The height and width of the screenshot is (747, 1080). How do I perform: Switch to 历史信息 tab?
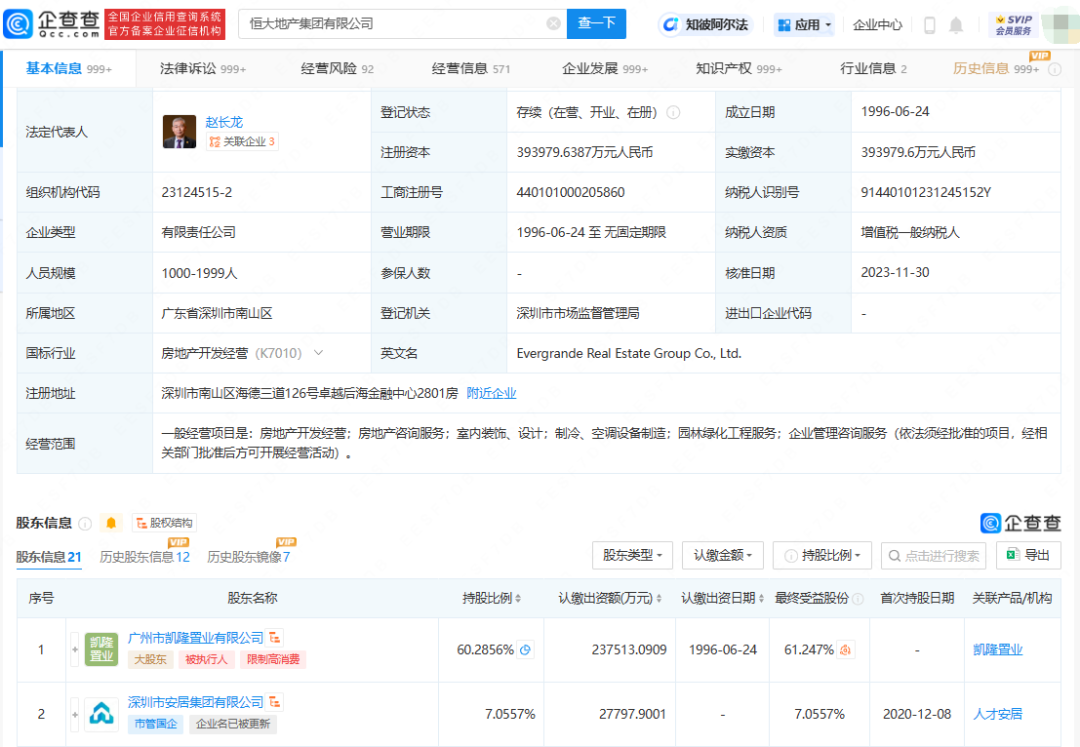click(996, 68)
